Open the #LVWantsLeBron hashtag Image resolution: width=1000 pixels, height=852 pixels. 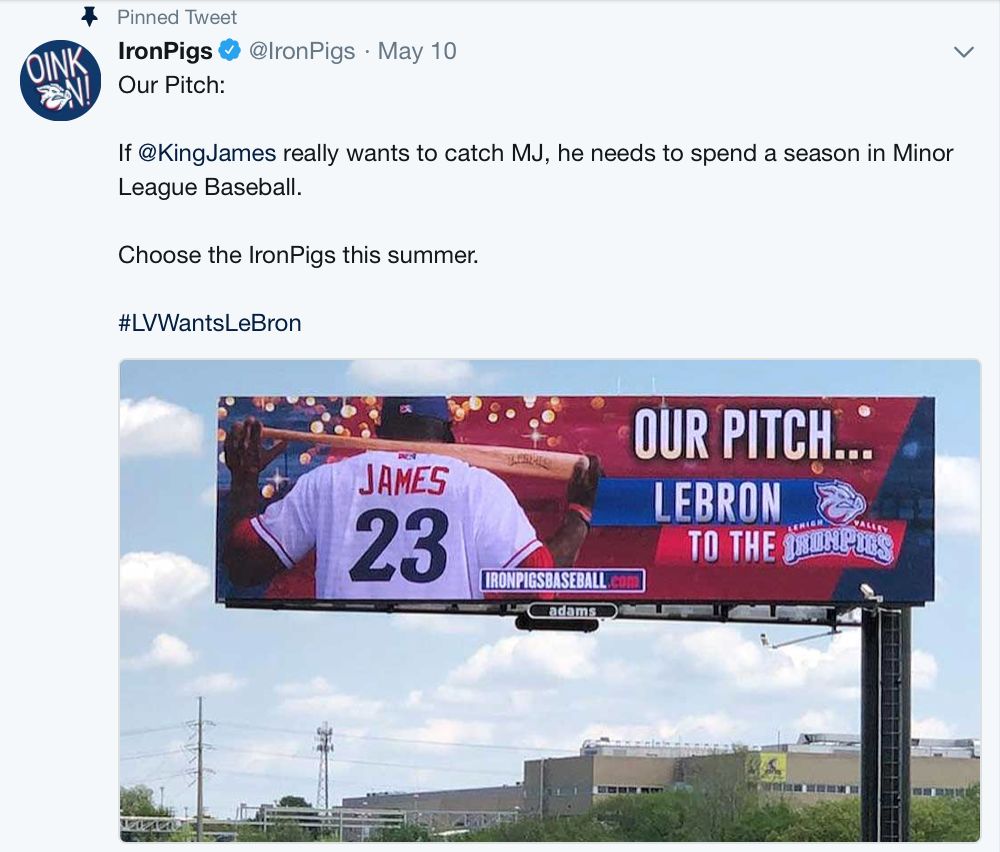[x=209, y=323]
